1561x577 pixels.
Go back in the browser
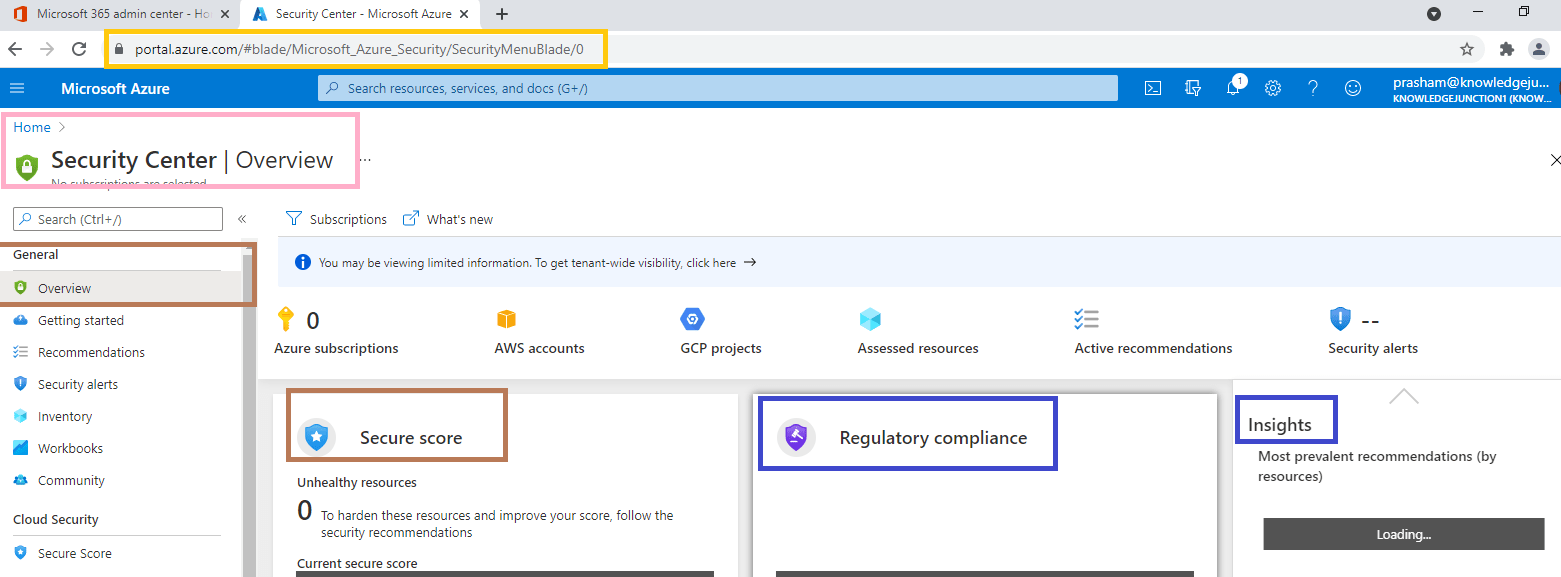click(x=15, y=49)
